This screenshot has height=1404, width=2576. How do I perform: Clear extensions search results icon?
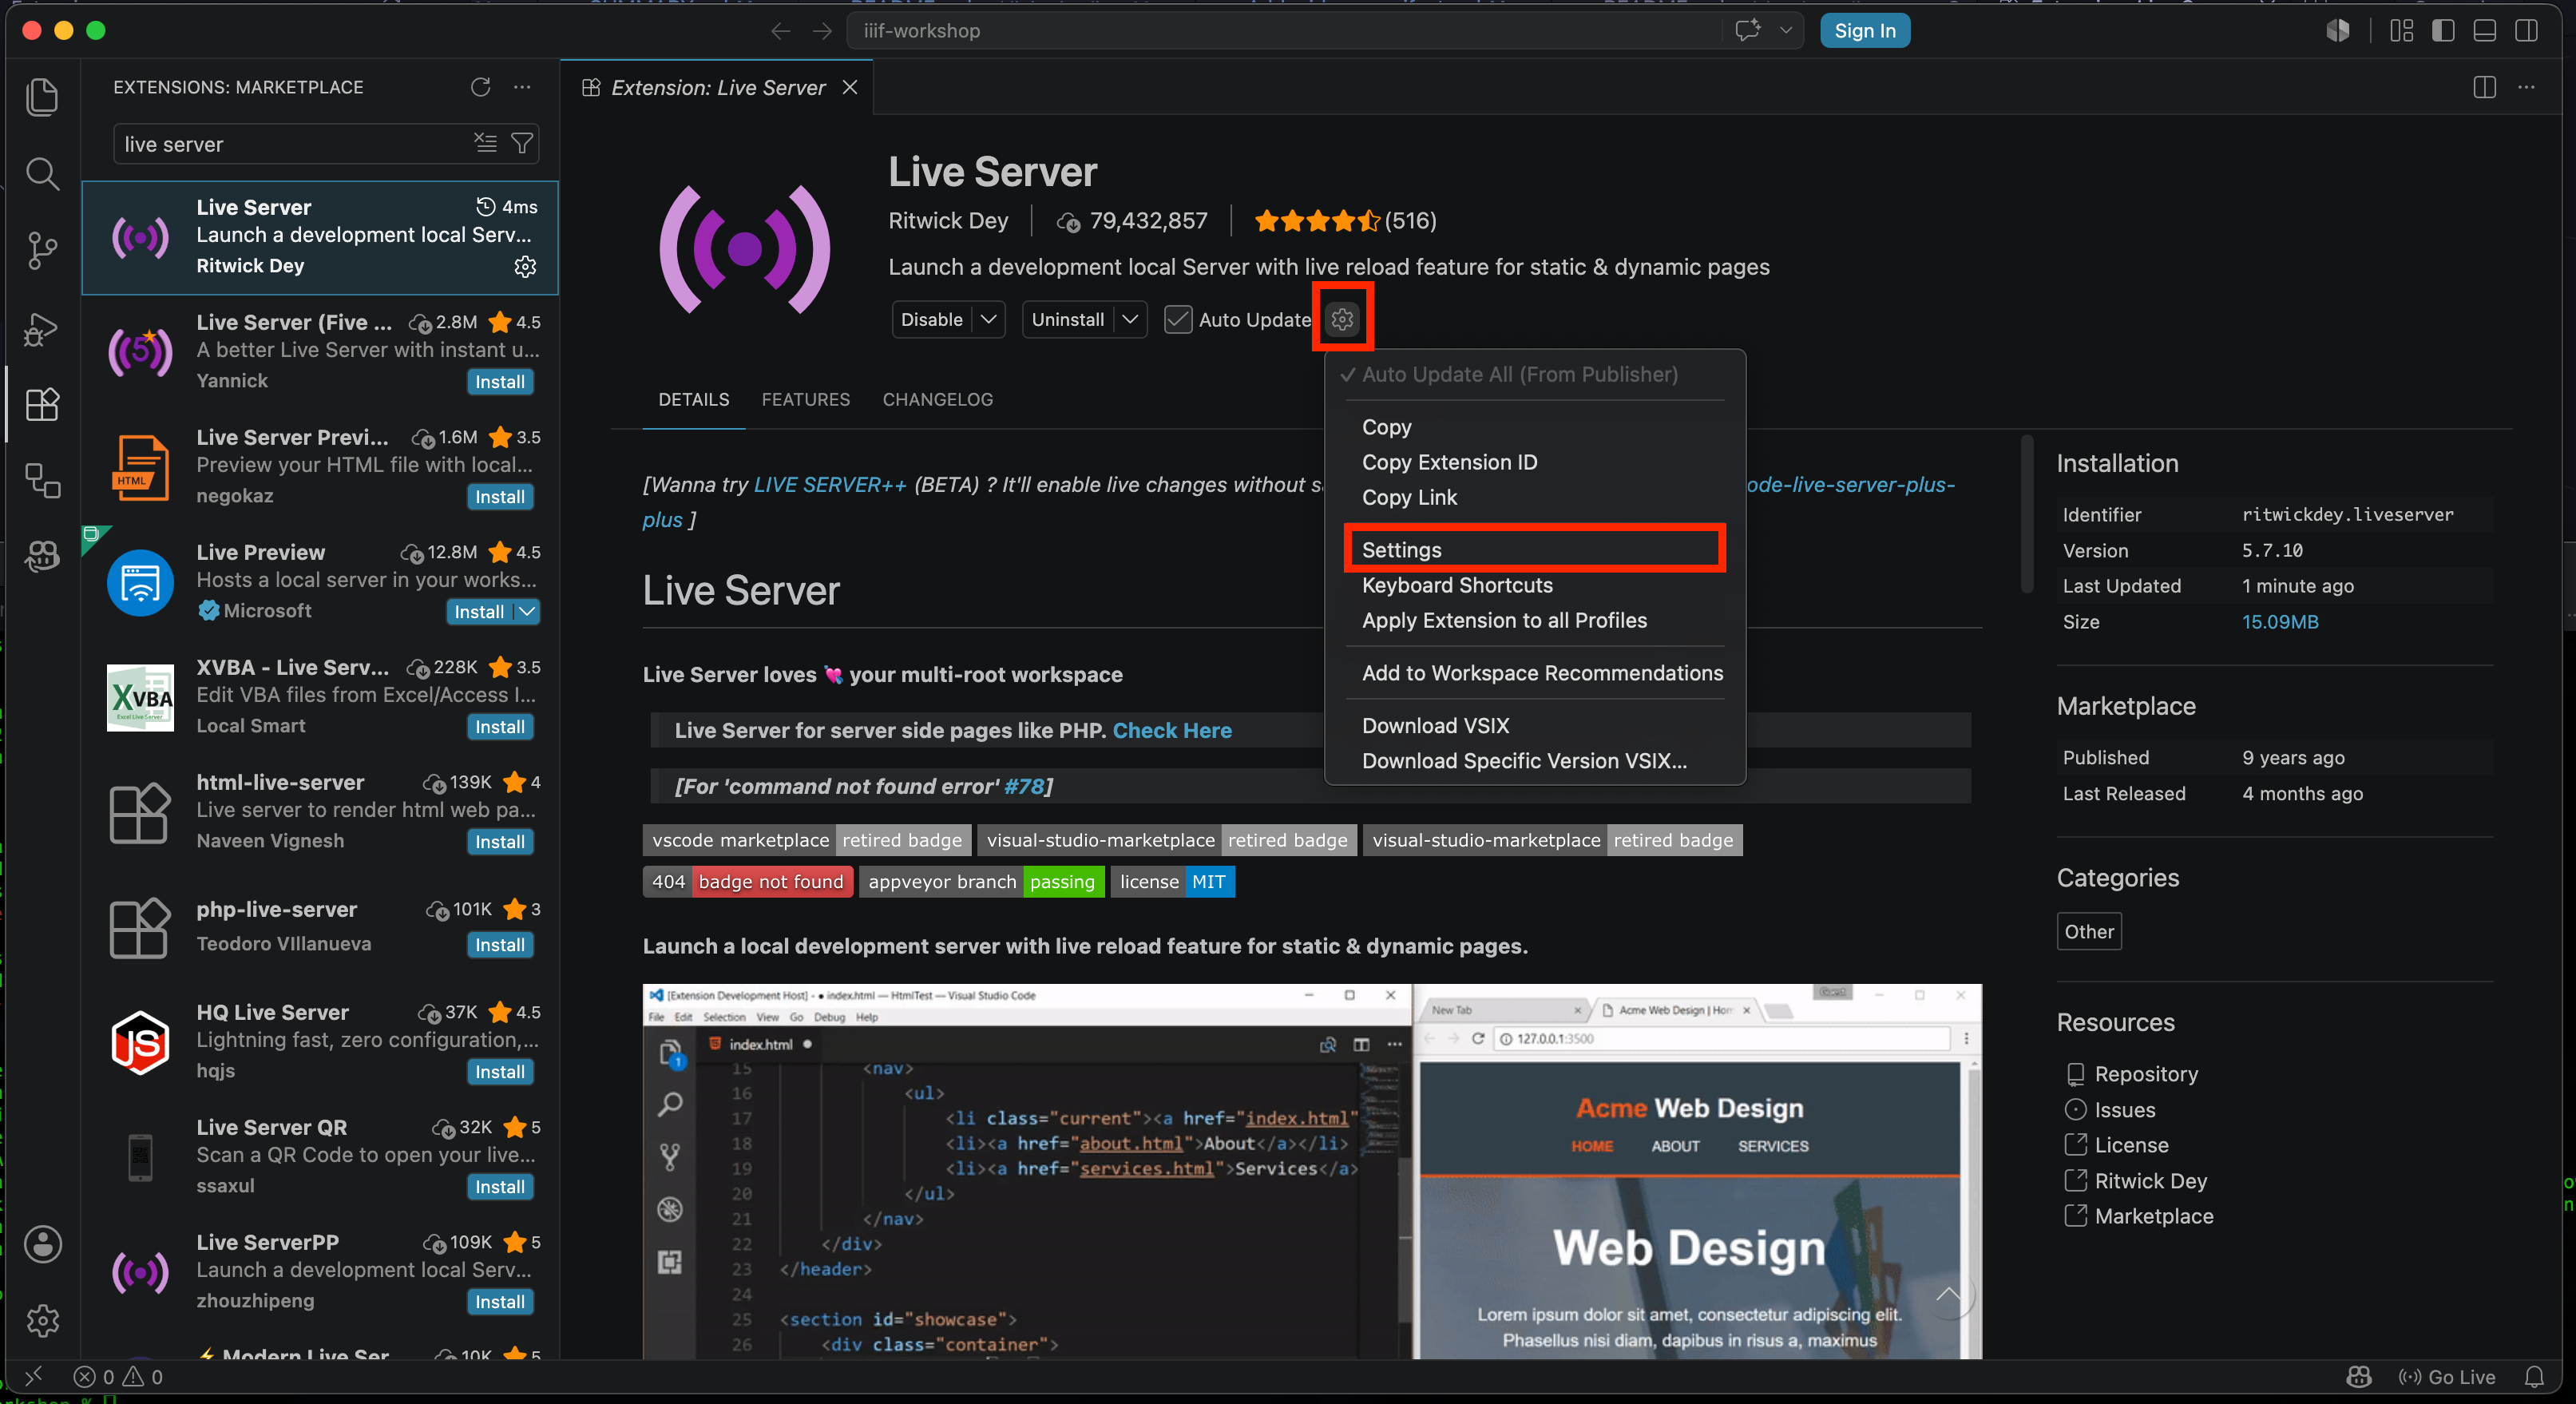(485, 143)
